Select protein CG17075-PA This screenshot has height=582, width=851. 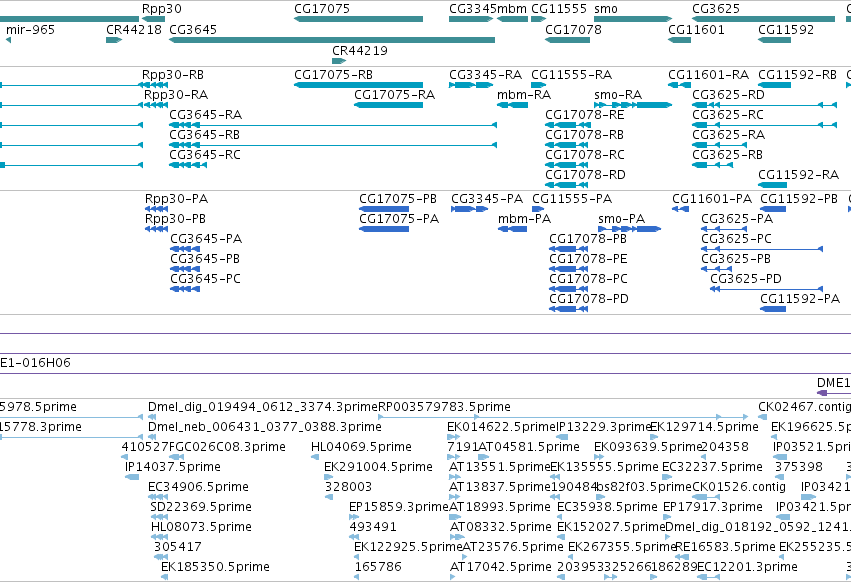point(399,219)
